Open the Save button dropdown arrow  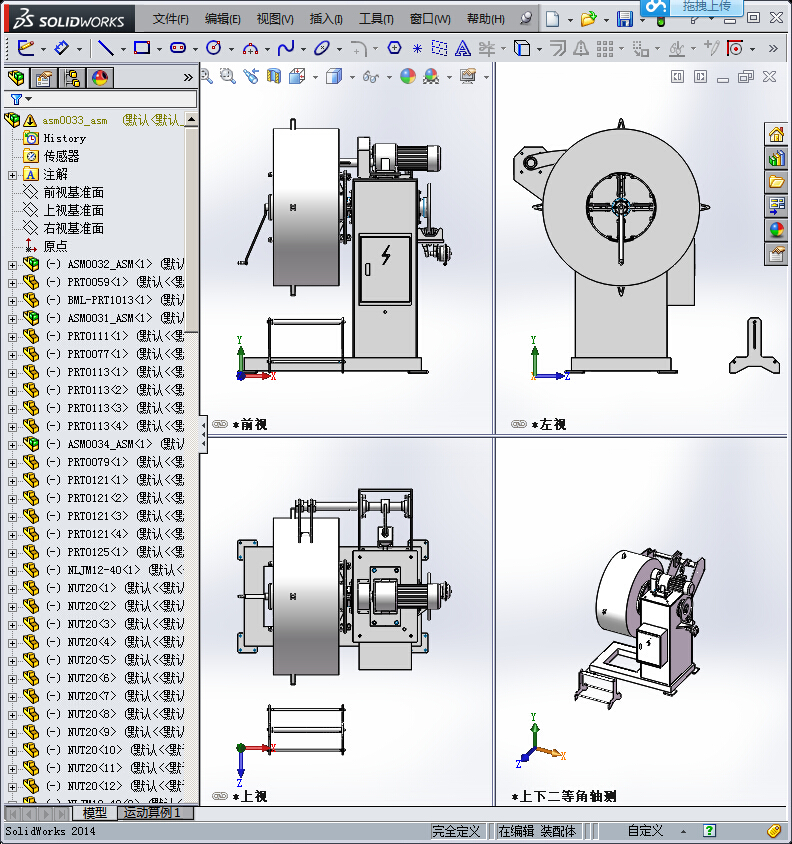642,20
